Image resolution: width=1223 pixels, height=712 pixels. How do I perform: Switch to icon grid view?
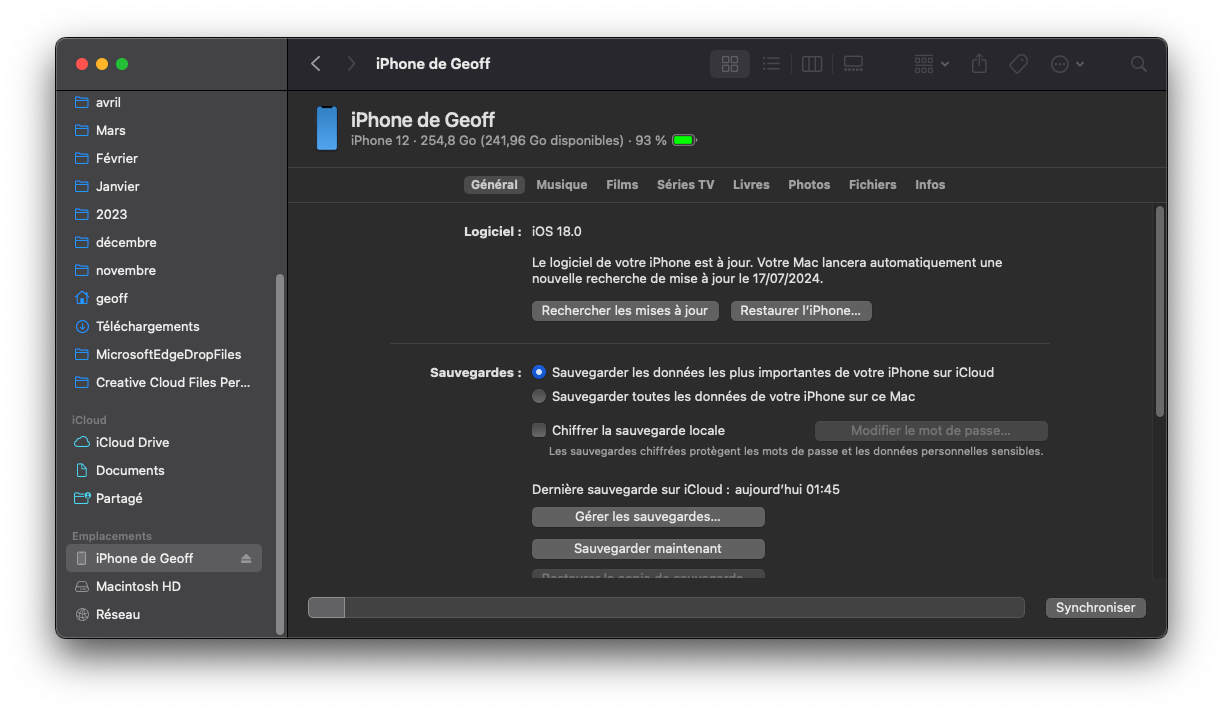[x=730, y=64]
